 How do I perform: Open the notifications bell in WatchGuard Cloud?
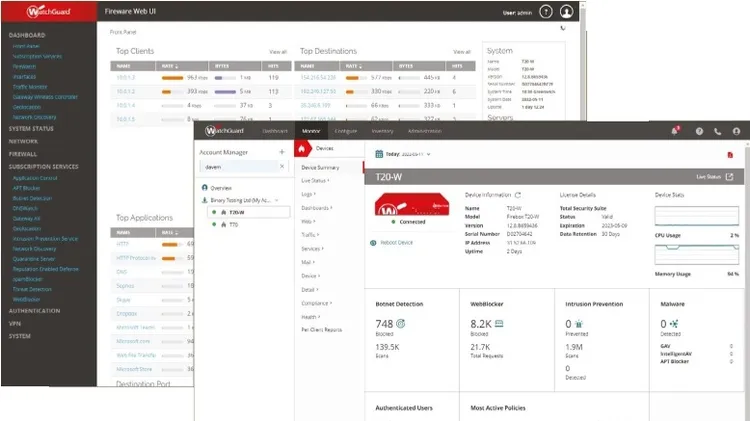tap(675, 131)
